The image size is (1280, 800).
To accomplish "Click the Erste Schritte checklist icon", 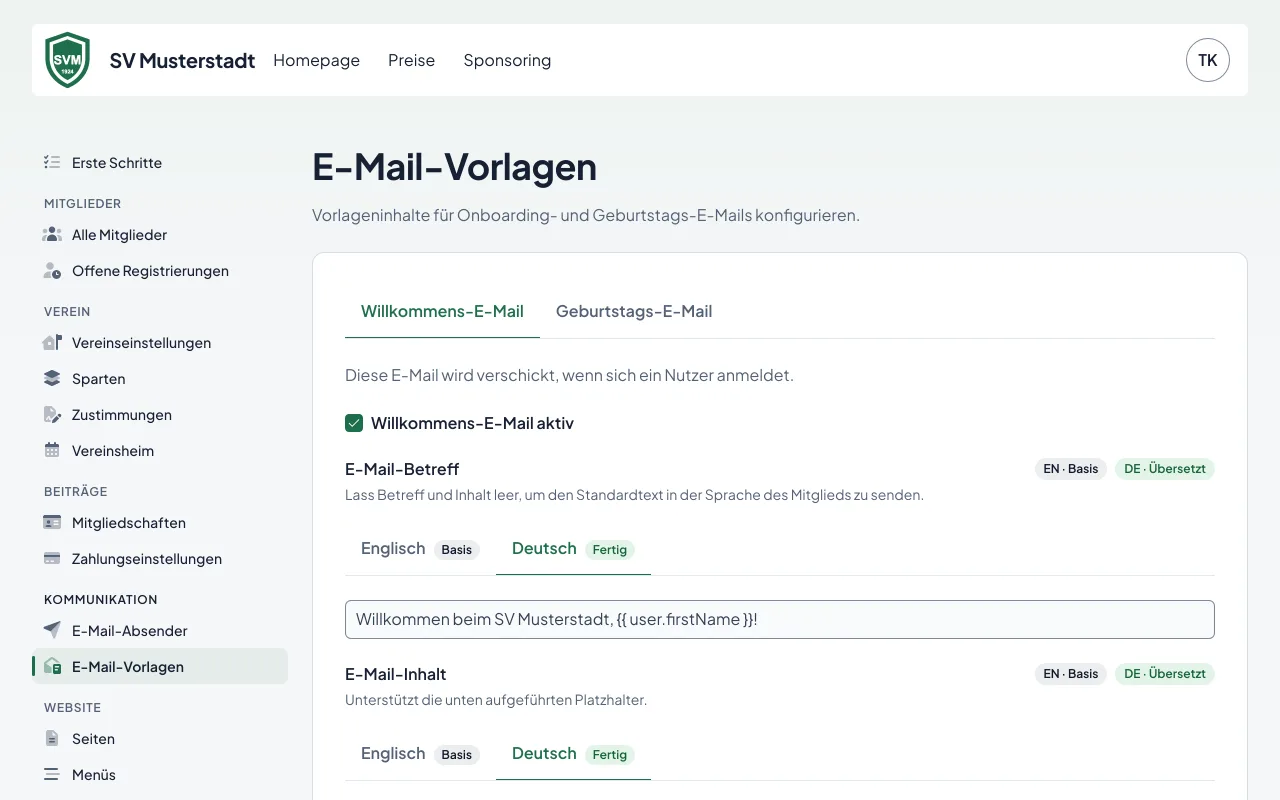I will [x=52, y=162].
